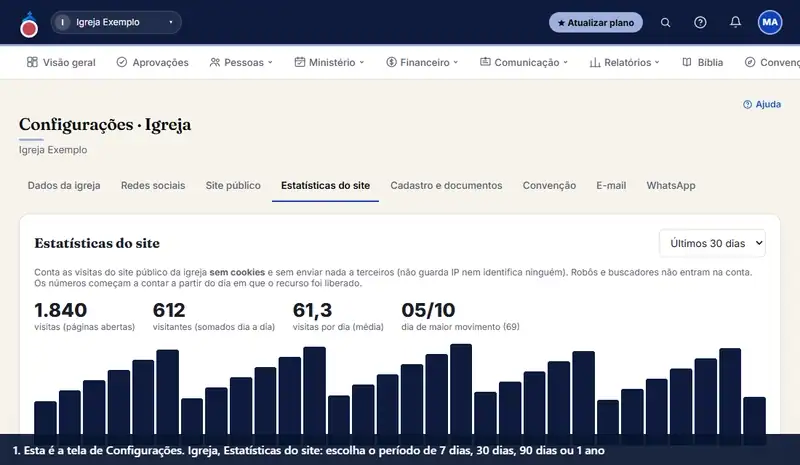Image resolution: width=800 pixels, height=465 pixels.
Task: Click the Ajuda help circle icon
Action: (x=747, y=104)
